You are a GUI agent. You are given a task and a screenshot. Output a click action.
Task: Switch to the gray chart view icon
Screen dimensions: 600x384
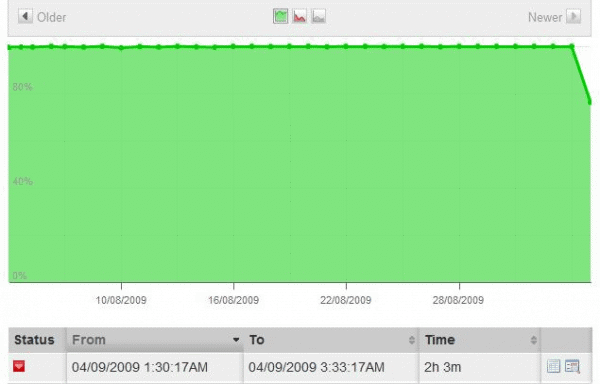[x=318, y=16]
